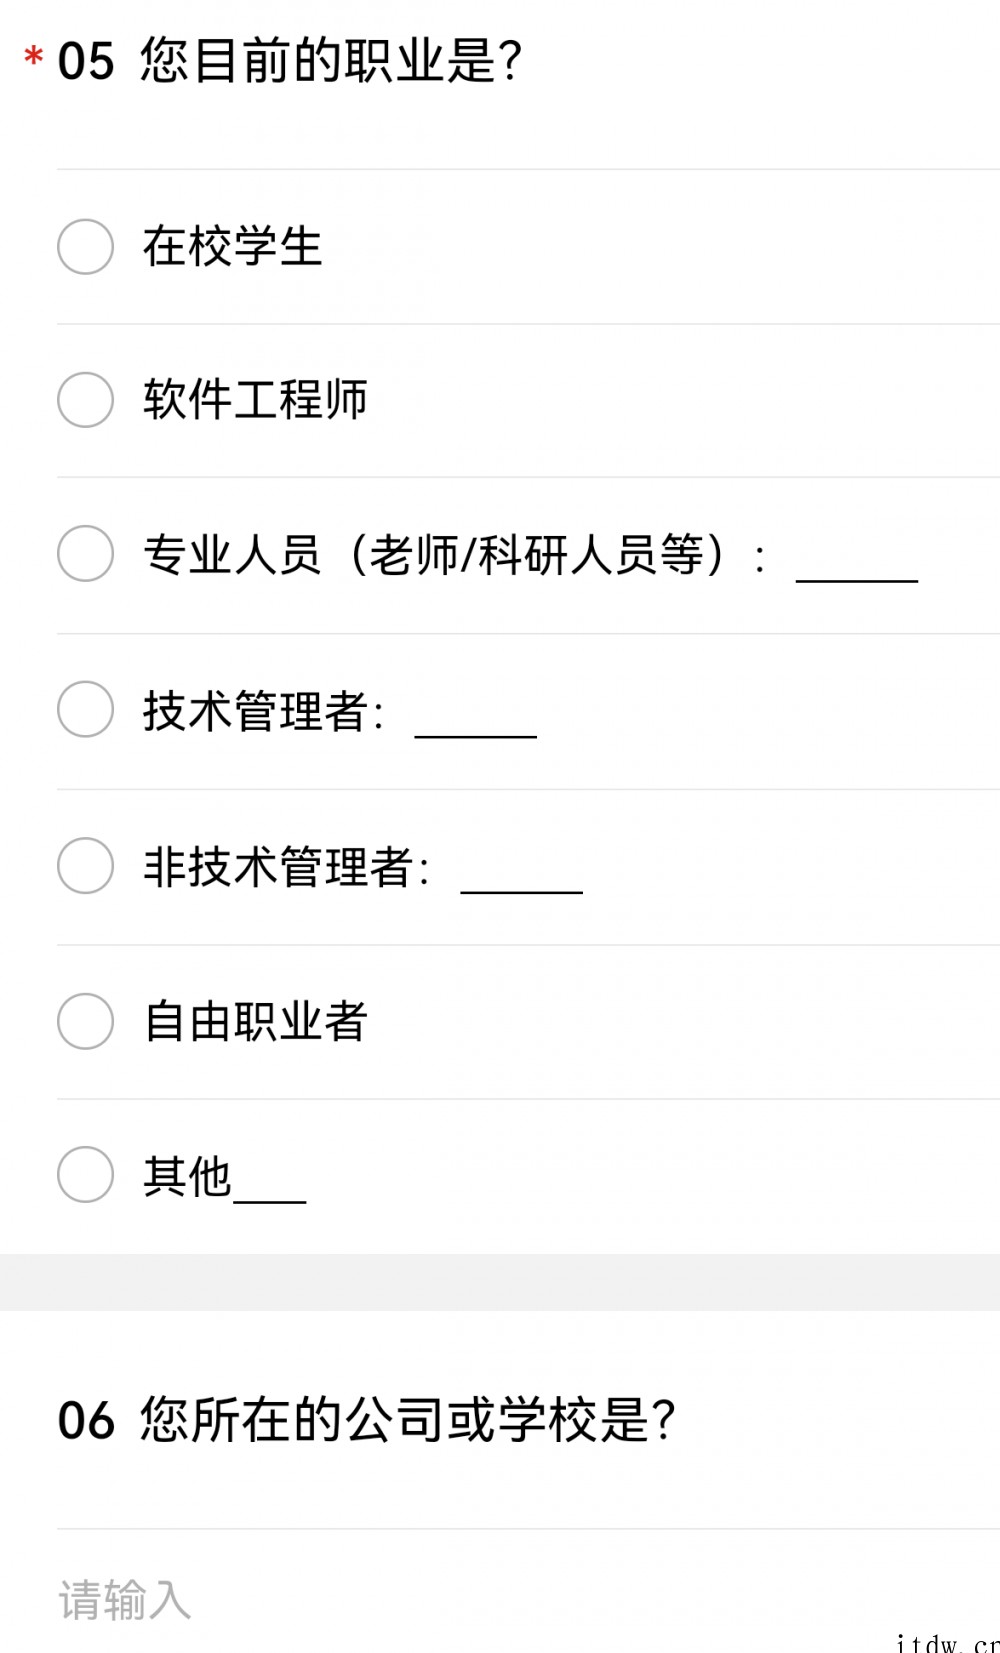Click question 05 title 您目前的职业是
The height and width of the screenshot is (1653, 1000).
(330, 60)
